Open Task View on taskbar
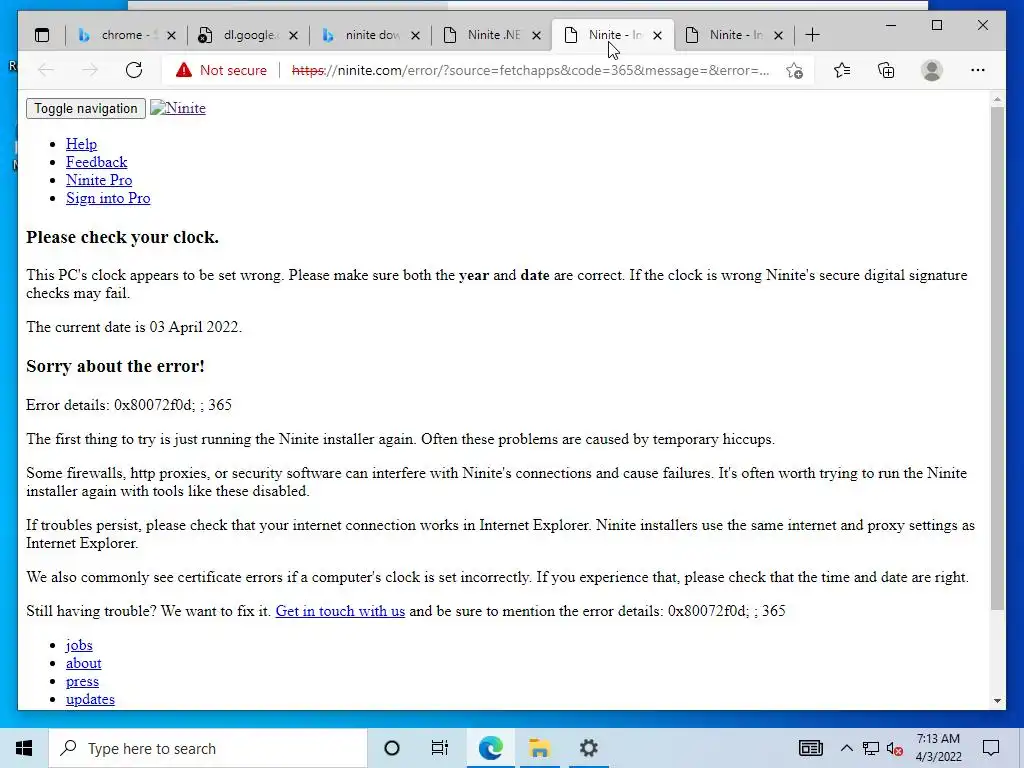This screenshot has width=1024, height=768. (440, 748)
